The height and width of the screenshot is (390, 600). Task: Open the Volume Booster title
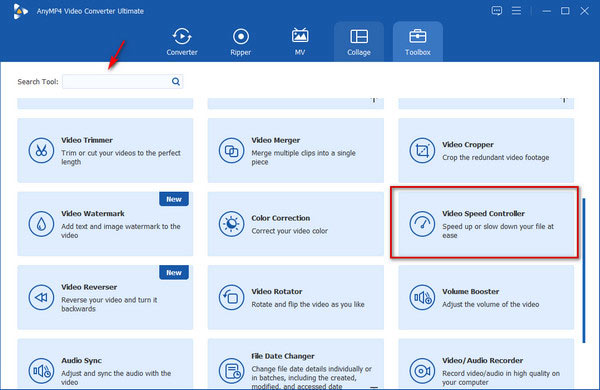click(471, 292)
